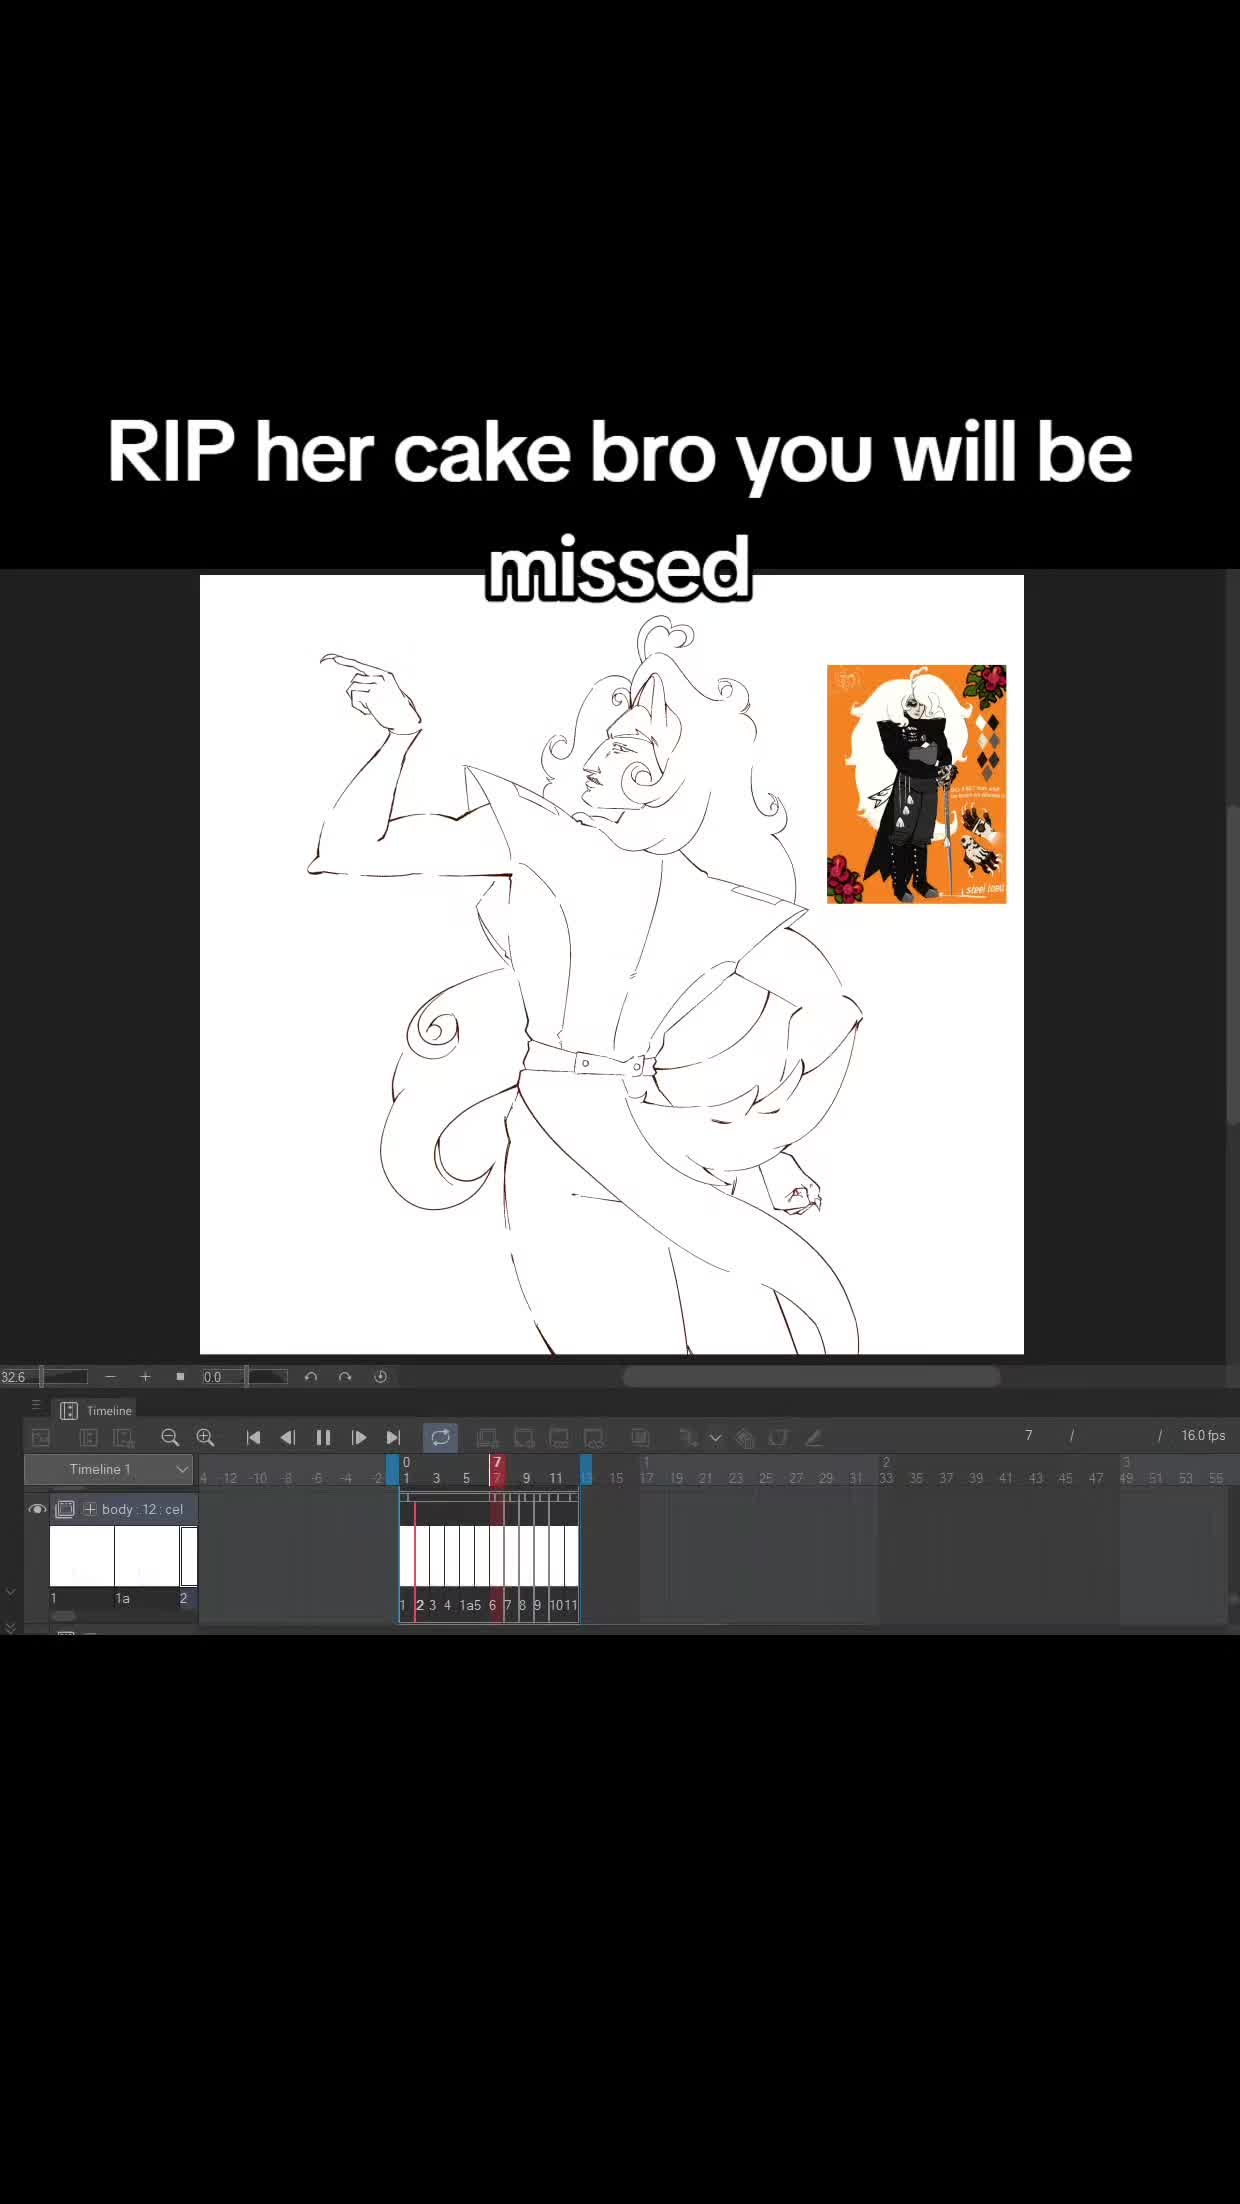Select cel thumbnail 1 in body layer
The width and height of the screenshot is (1240, 2204).
(82, 1556)
